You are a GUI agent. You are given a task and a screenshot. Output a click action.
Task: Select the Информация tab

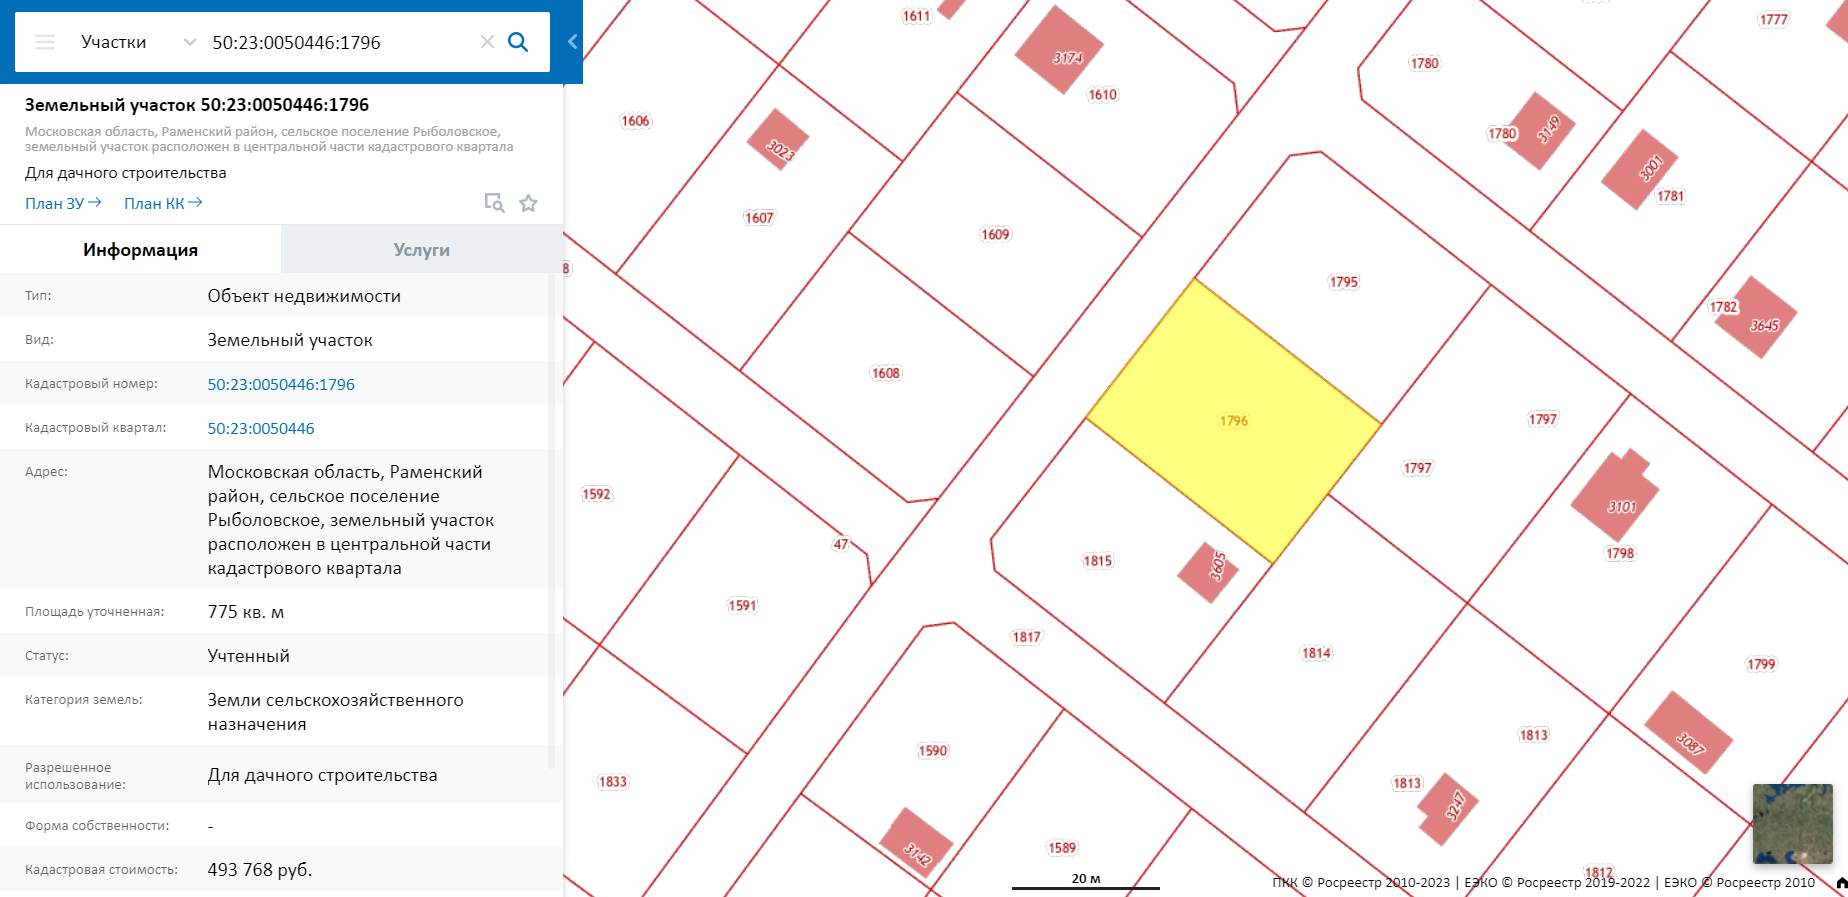[x=140, y=249]
